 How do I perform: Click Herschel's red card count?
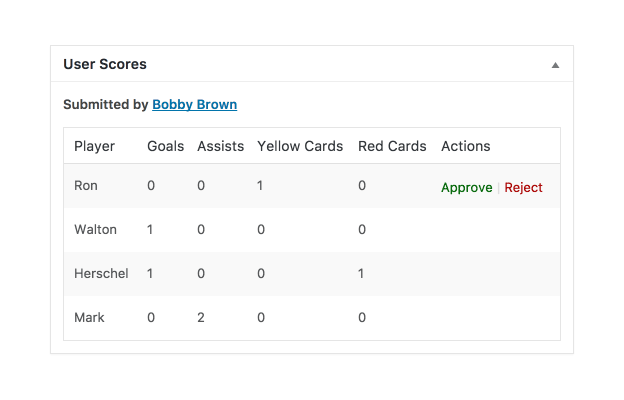coord(362,274)
